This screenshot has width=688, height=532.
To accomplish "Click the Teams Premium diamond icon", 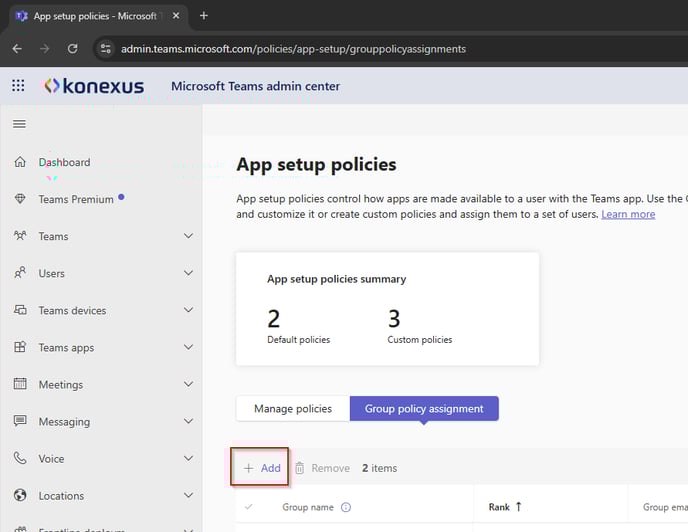I will click(20, 199).
